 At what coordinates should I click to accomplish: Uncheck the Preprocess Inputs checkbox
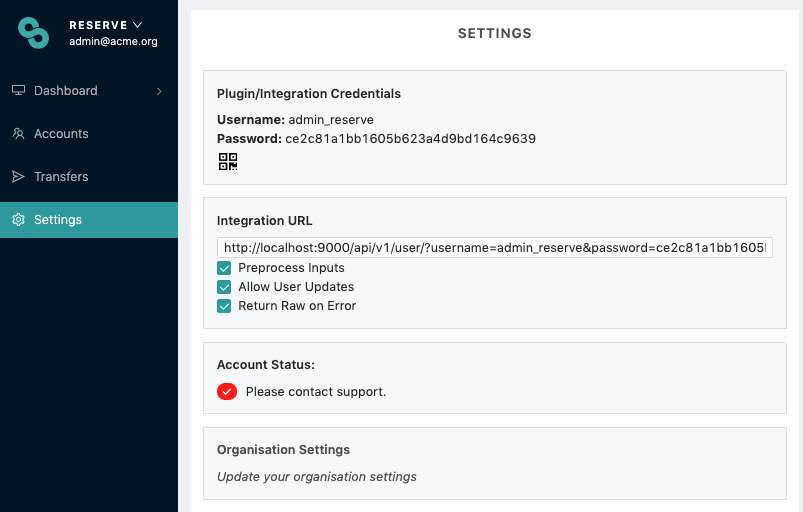pyautogui.click(x=225, y=268)
